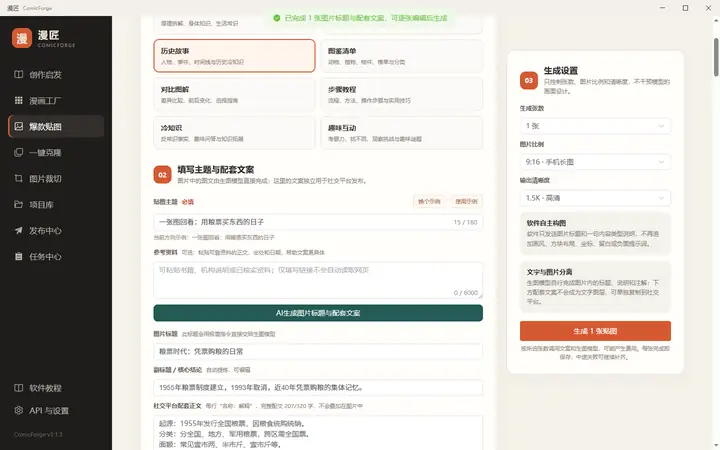The height and width of the screenshot is (450, 720).
Task: Click the 换个示例 button
Action: 429,202
